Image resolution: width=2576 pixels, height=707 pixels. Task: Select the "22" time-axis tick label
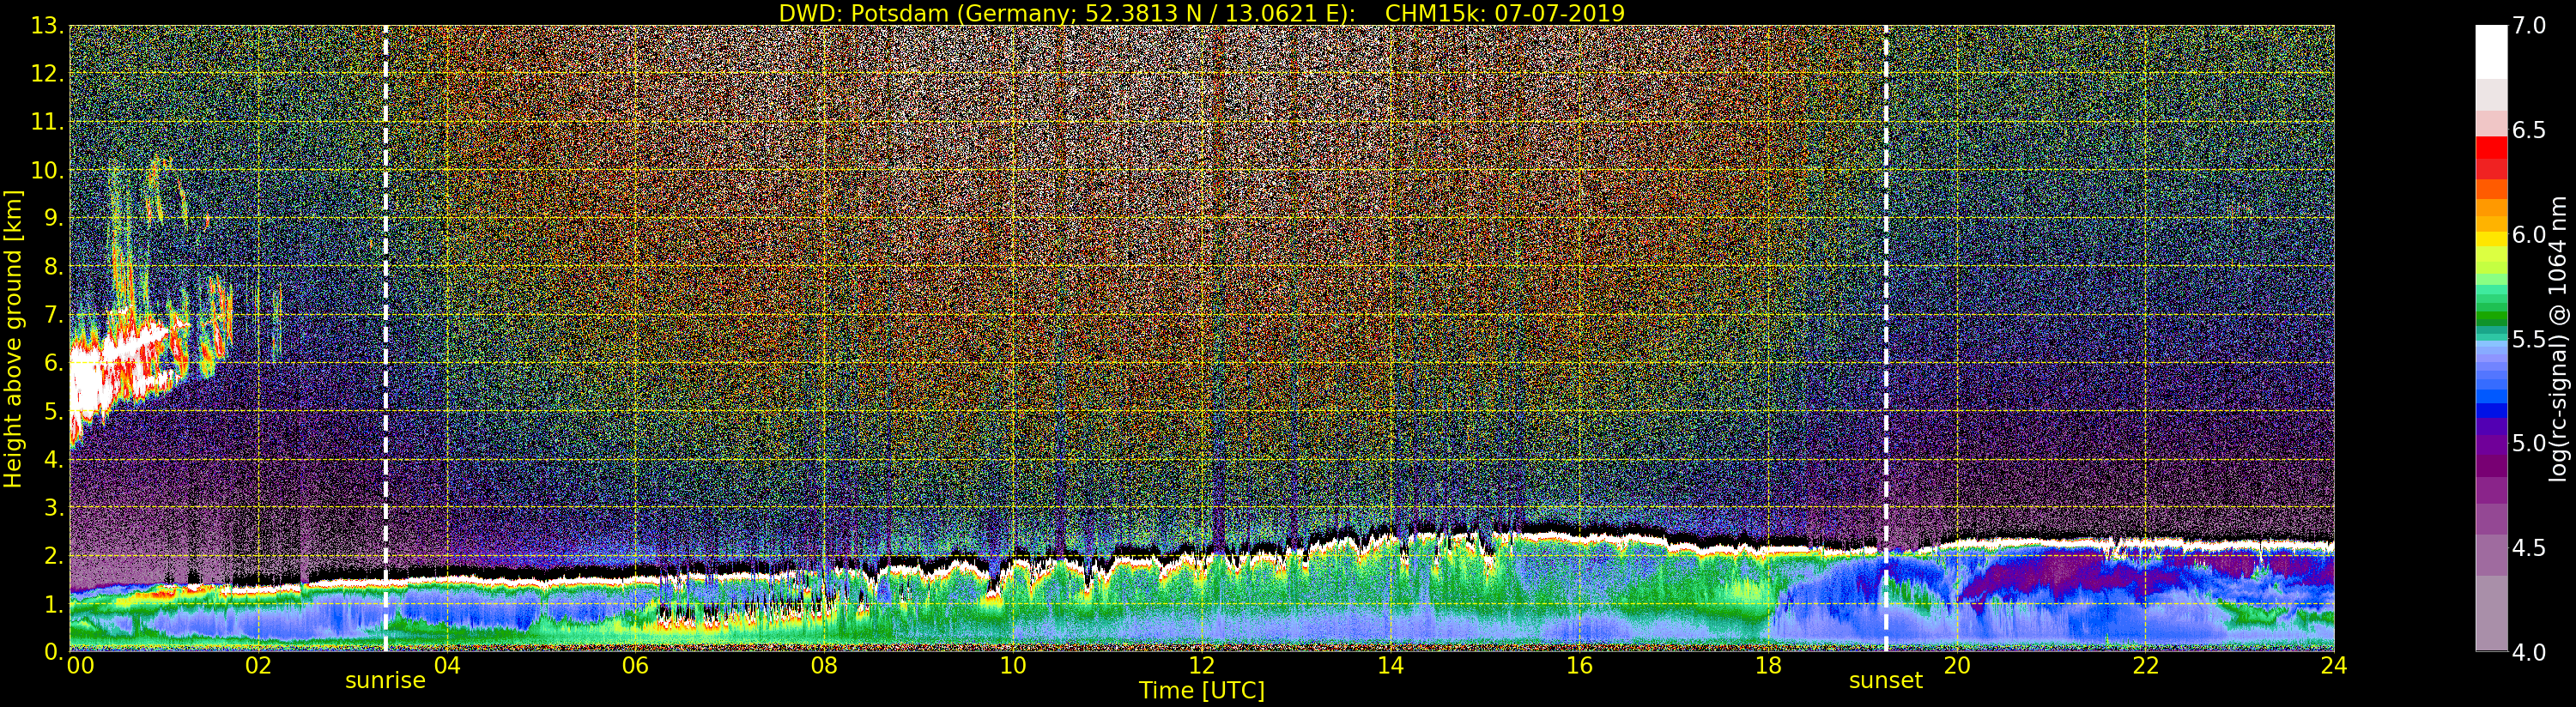[x=2146, y=665]
